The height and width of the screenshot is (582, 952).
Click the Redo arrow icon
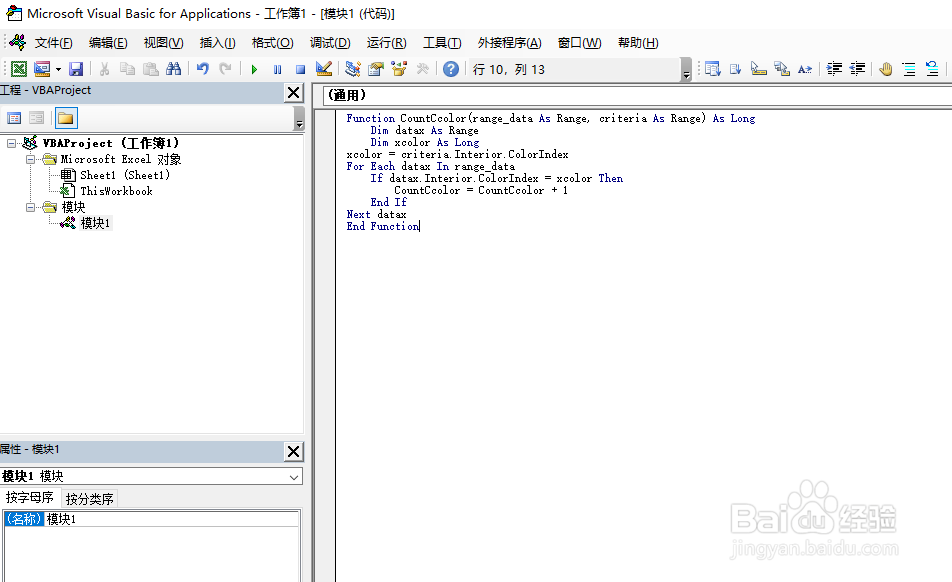coord(226,69)
